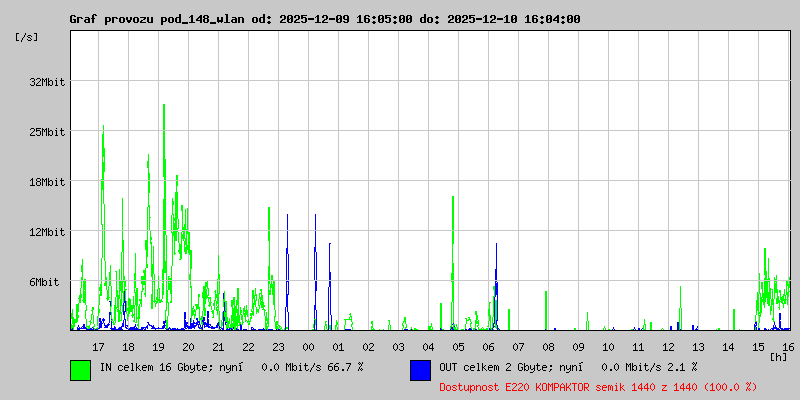The width and height of the screenshot is (800, 400).
Task: Click the '15' hour label on x-axis
Action: pyautogui.click(x=758, y=347)
